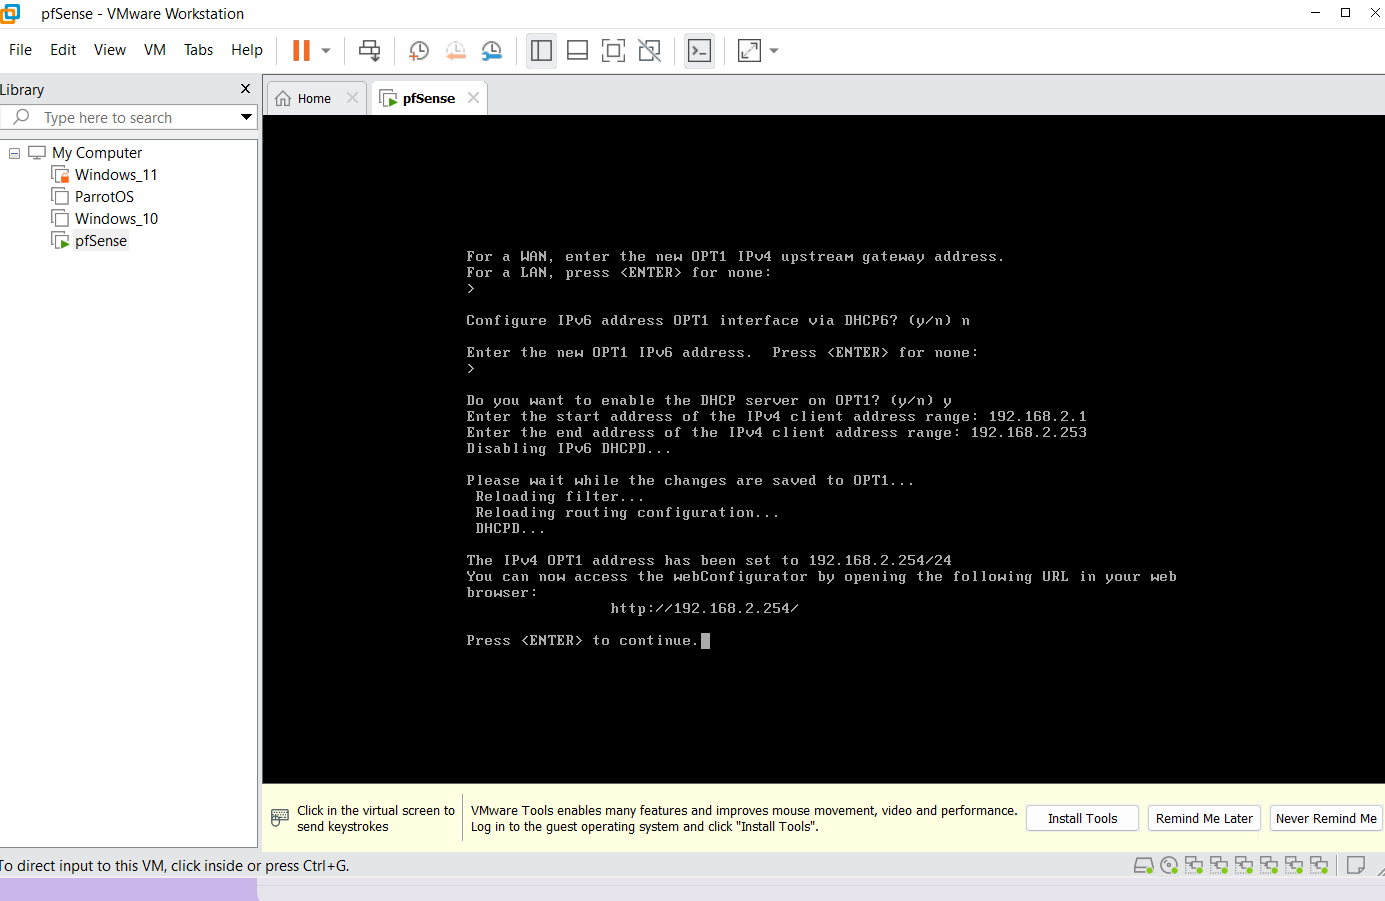Select My Computer in library
This screenshot has width=1385, height=901.
(x=97, y=153)
